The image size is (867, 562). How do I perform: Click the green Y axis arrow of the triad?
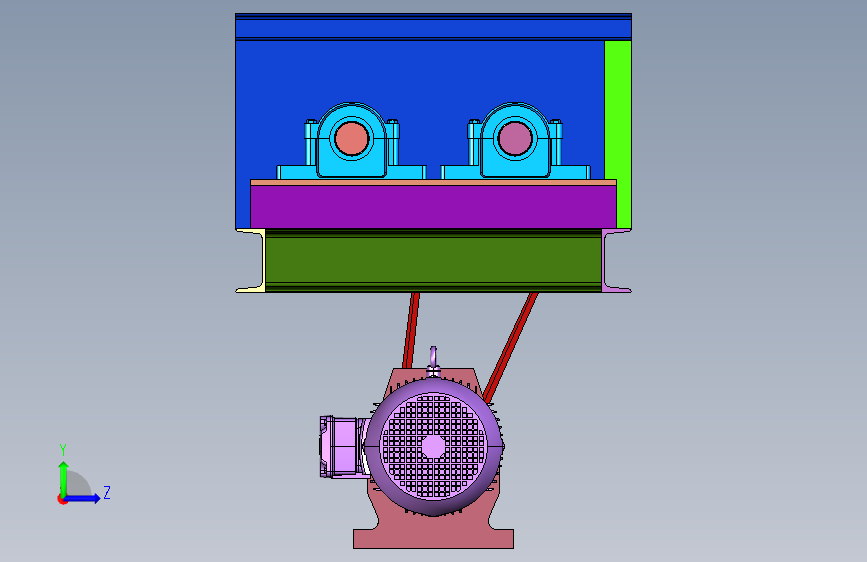pos(64,478)
